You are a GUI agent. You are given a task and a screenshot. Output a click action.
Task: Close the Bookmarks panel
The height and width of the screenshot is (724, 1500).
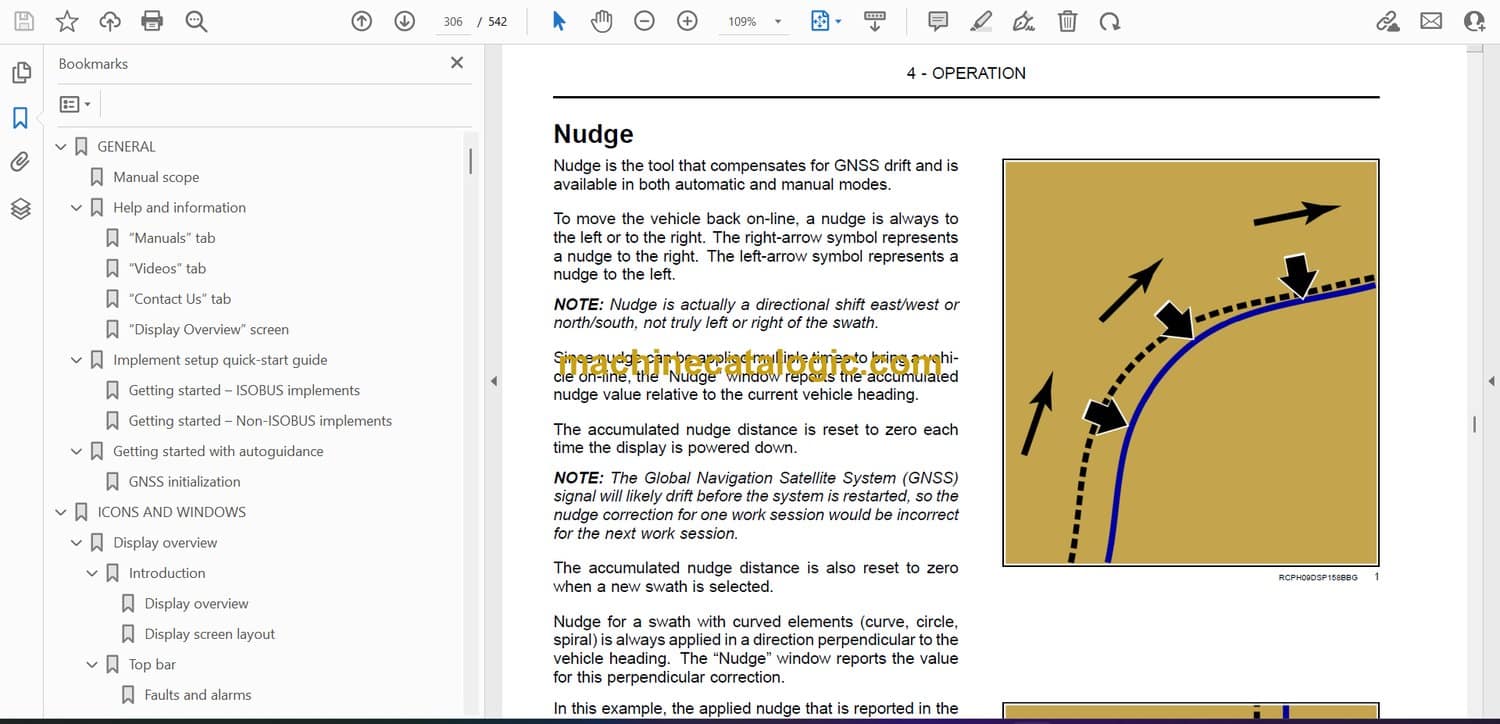coord(457,63)
